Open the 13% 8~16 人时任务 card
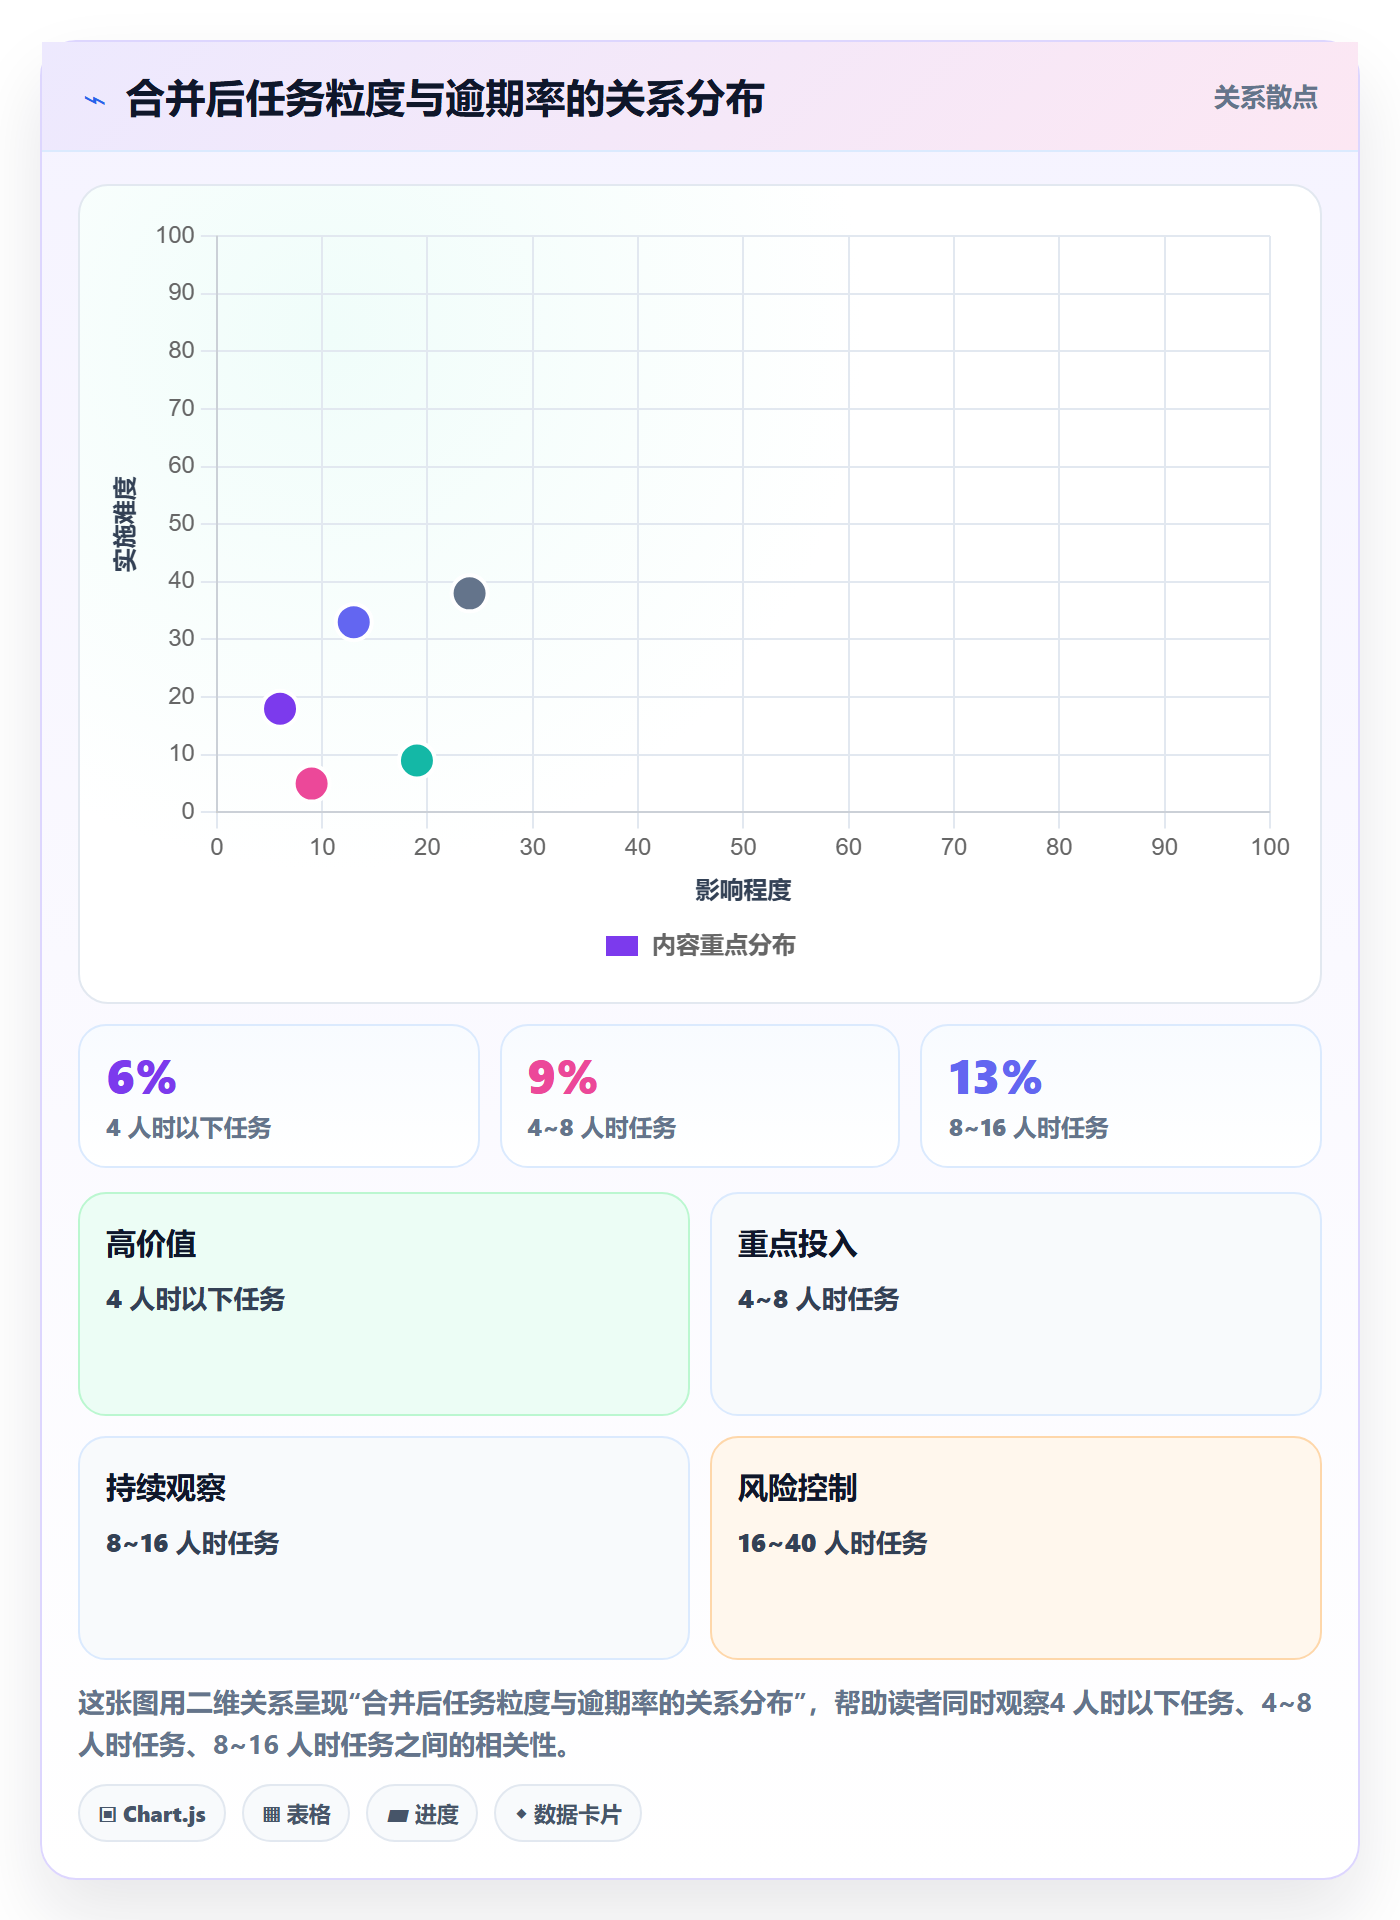Screen dimensions: 1400x1920 tap(1121, 1096)
